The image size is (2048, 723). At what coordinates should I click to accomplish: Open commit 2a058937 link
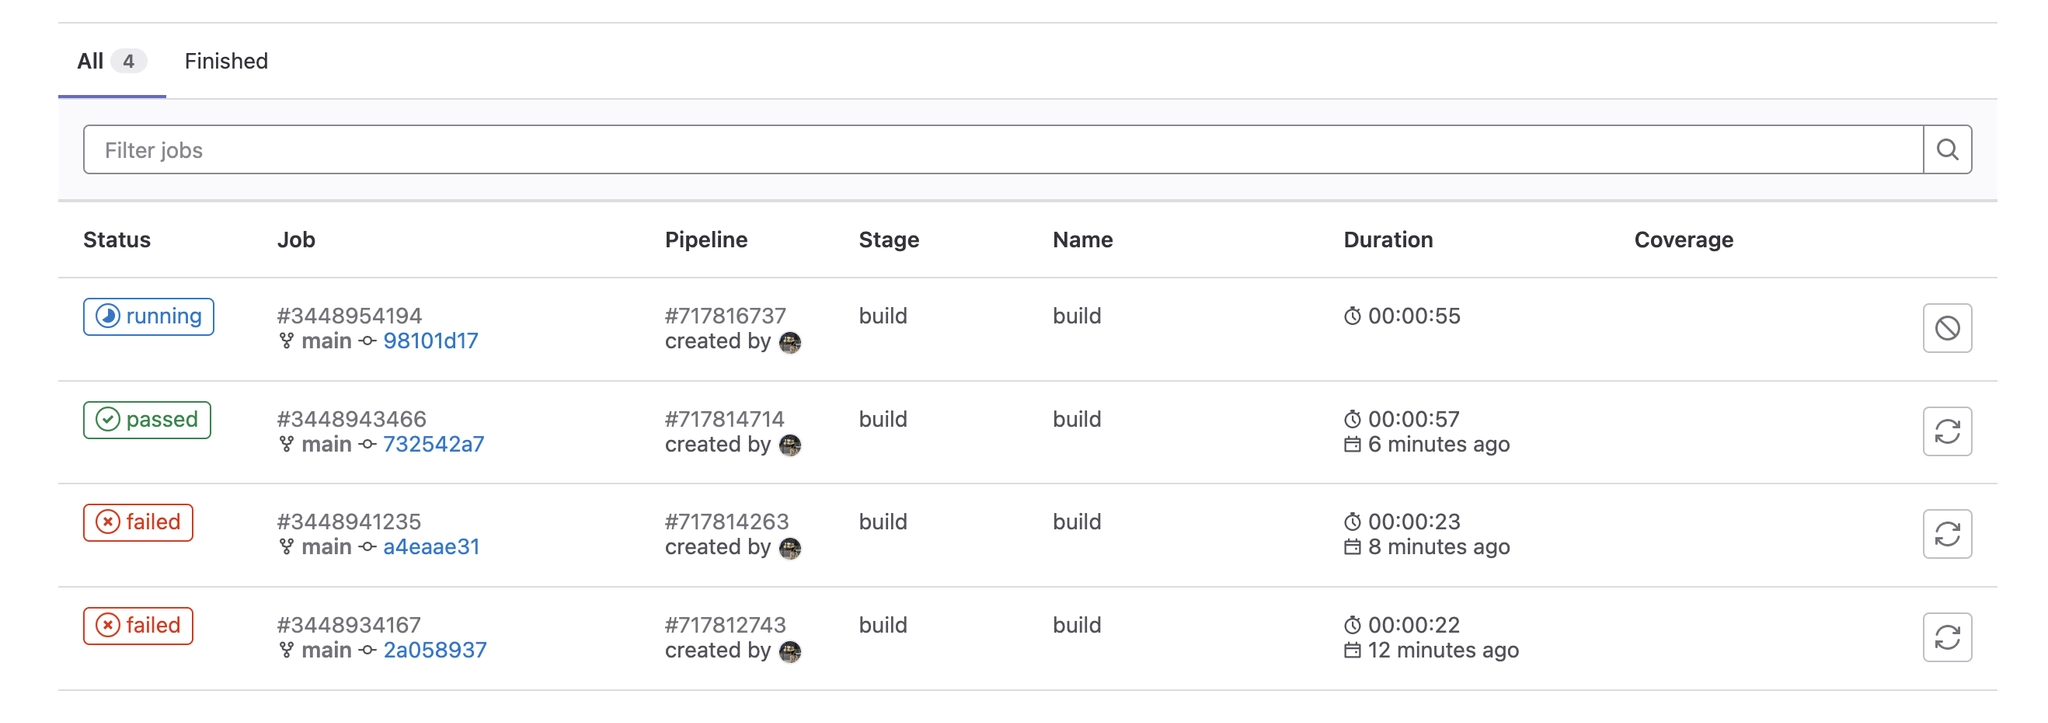[x=435, y=650]
